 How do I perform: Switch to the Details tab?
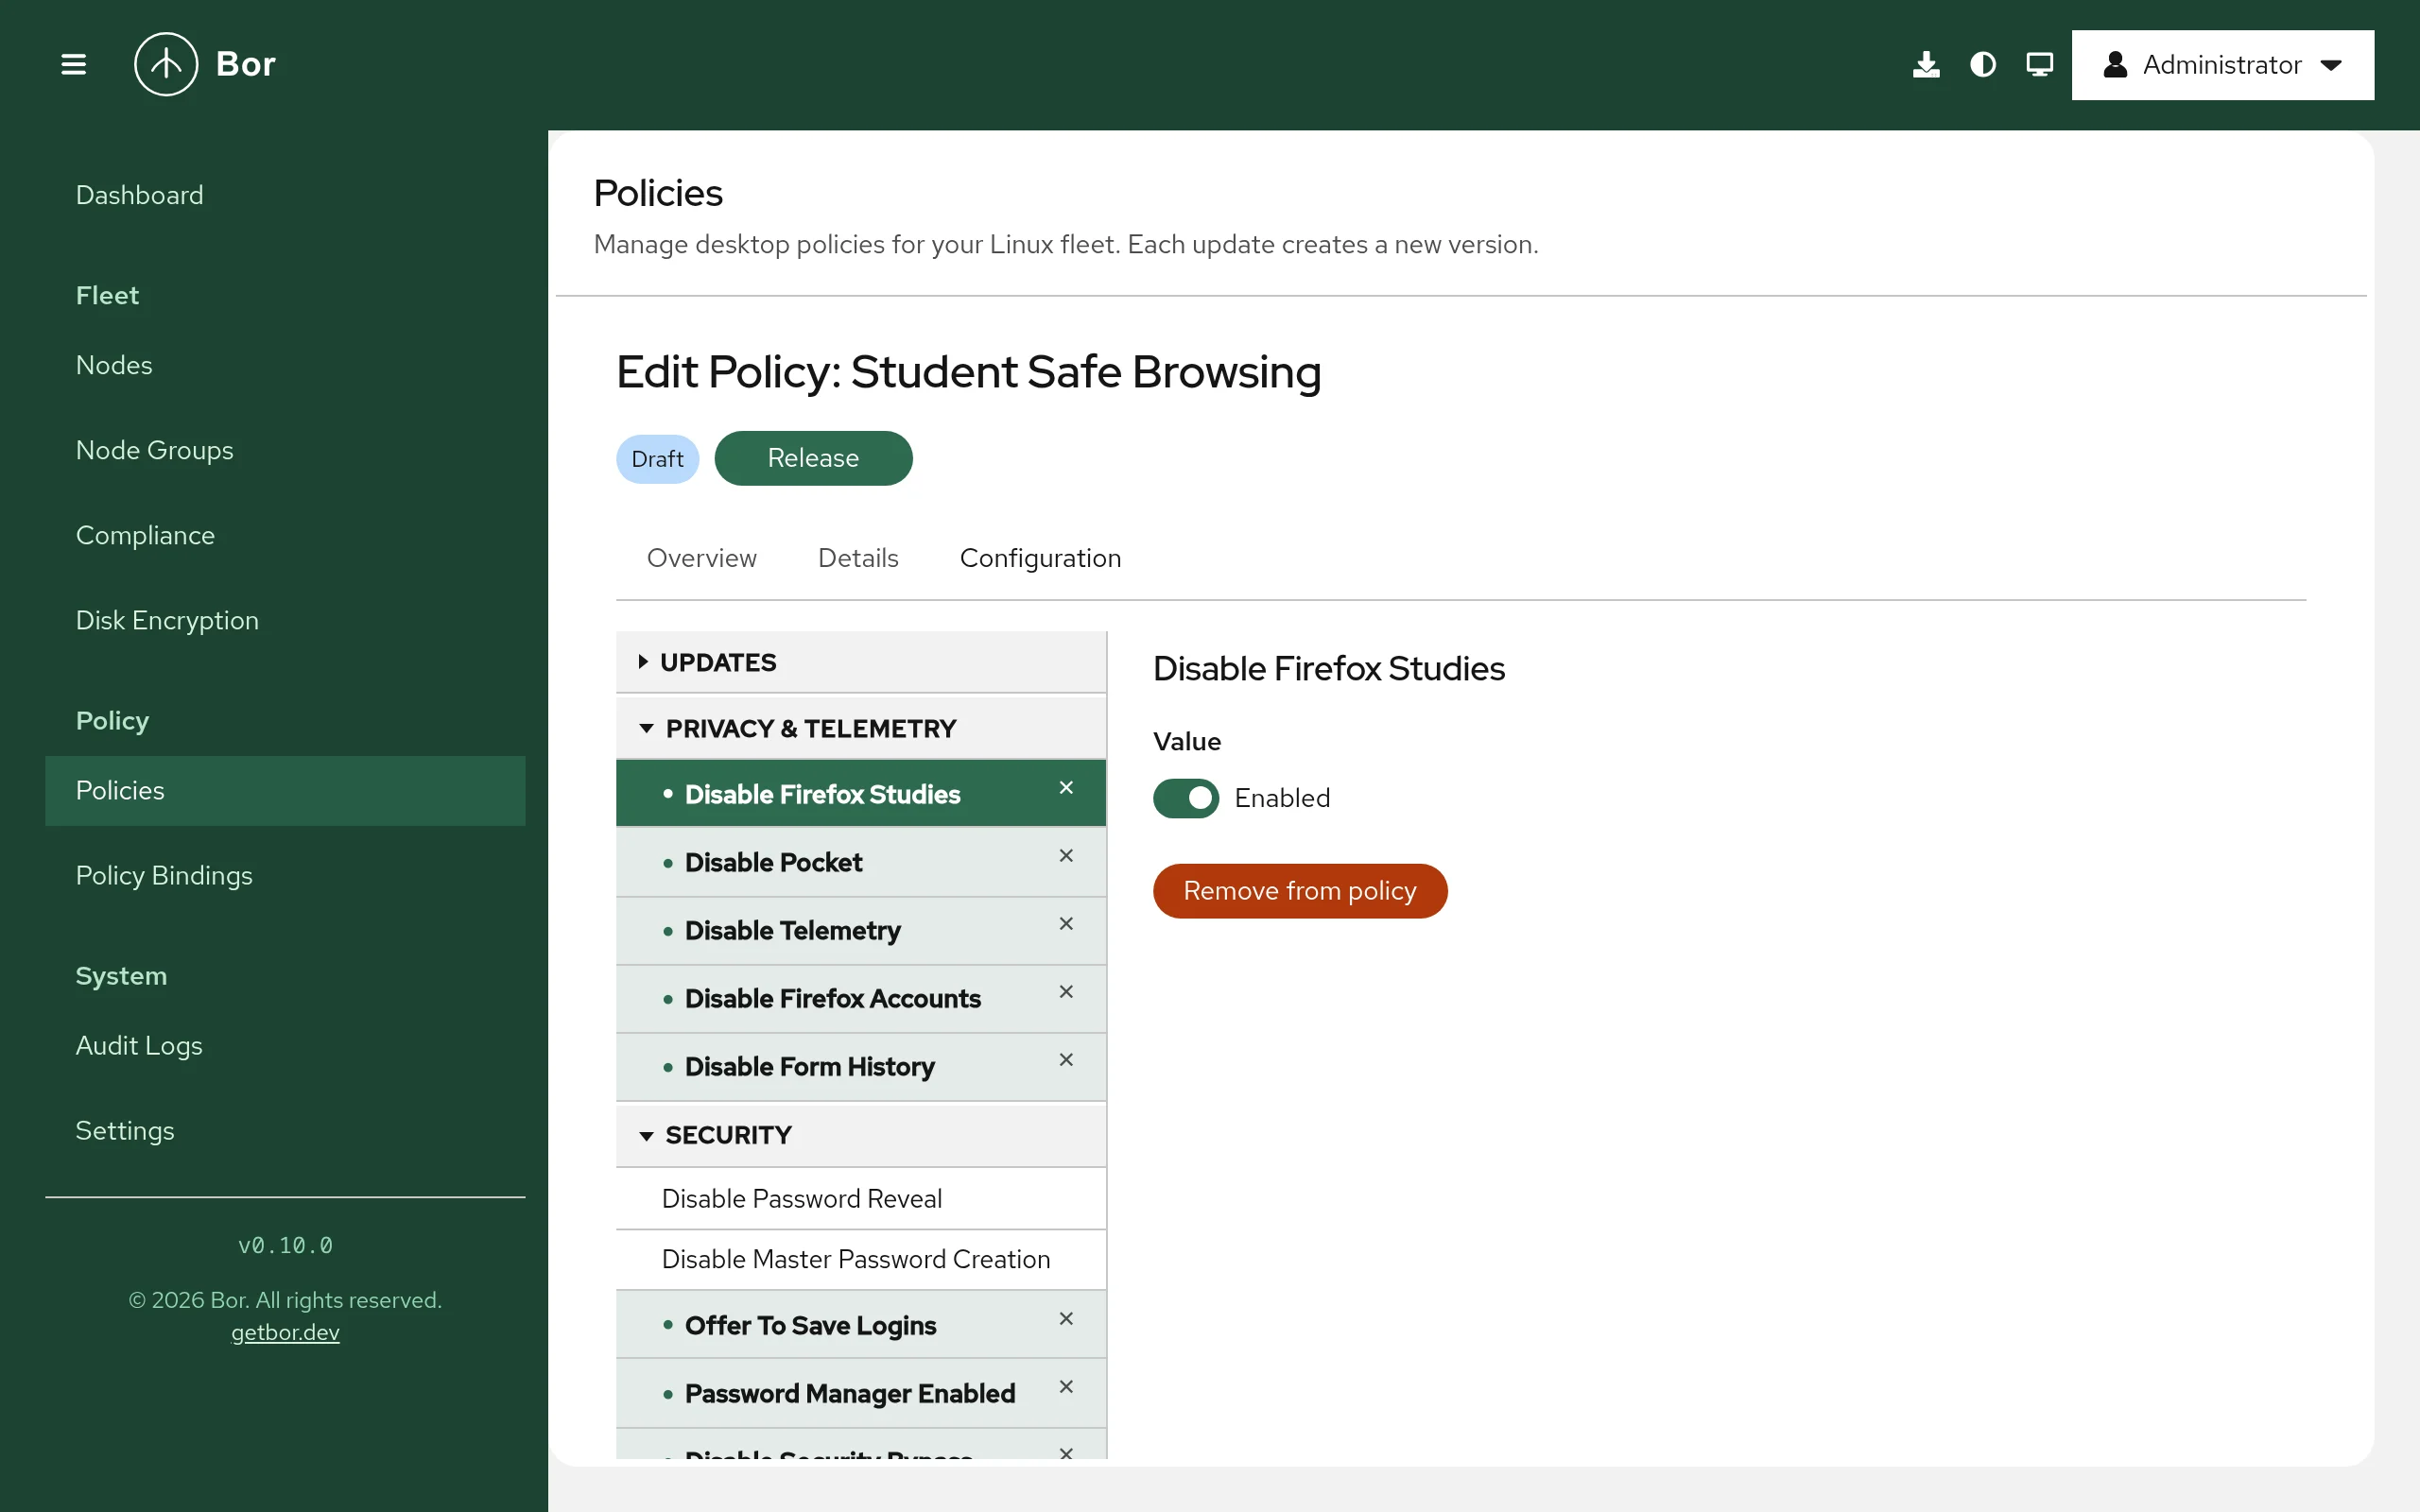pyautogui.click(x=858, y=558)
